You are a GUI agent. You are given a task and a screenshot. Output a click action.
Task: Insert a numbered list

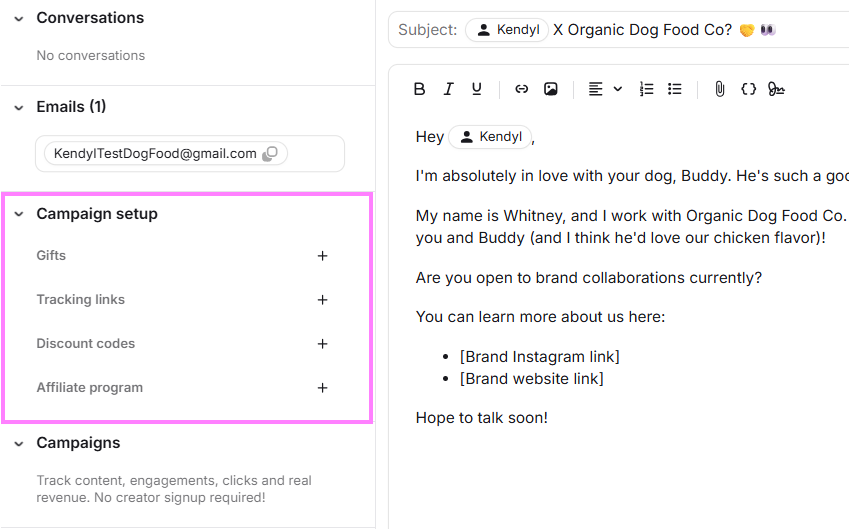pyautogui.click(x=646, y=89)
